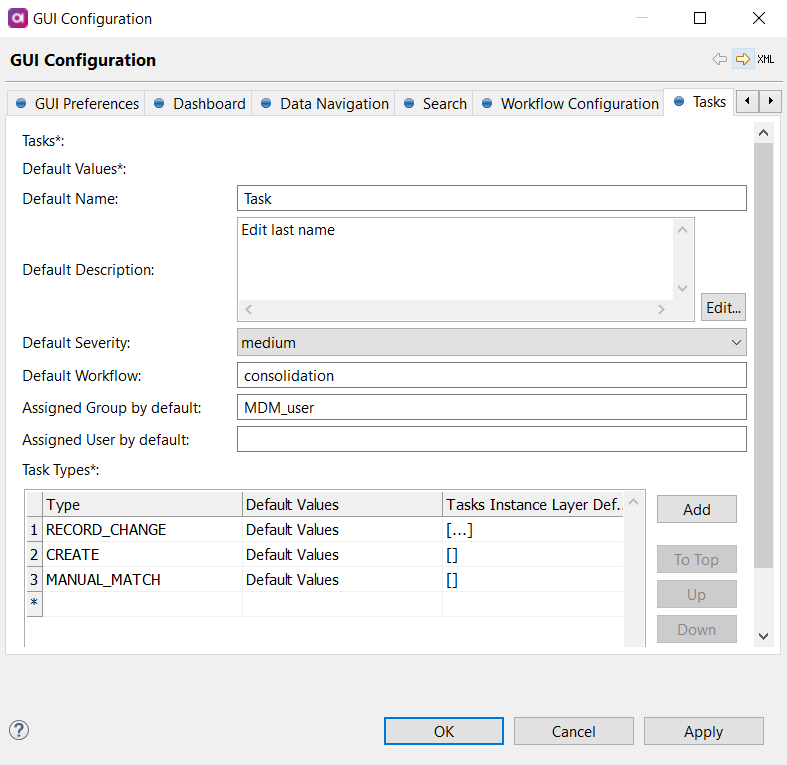Go to the Workflow Configuration tab
Image resolution: width=787 pixels, height=765 pixels.
[570, 103]
